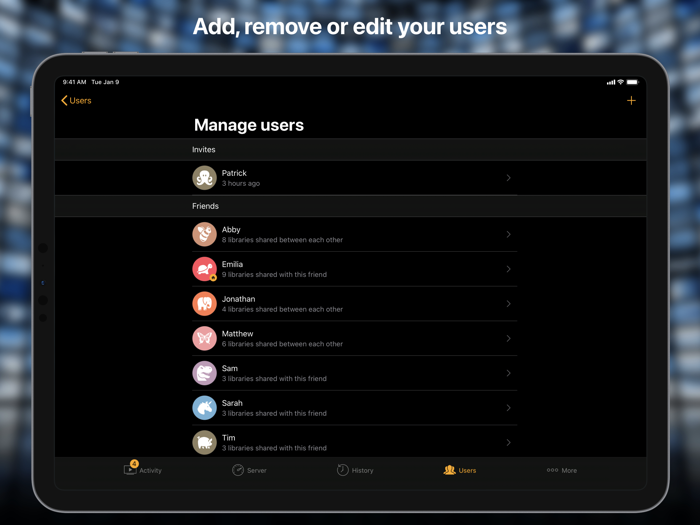Screen dimensions: 700x525
Task: Expand Abby's details with the chevron
Action: [508, 234]
